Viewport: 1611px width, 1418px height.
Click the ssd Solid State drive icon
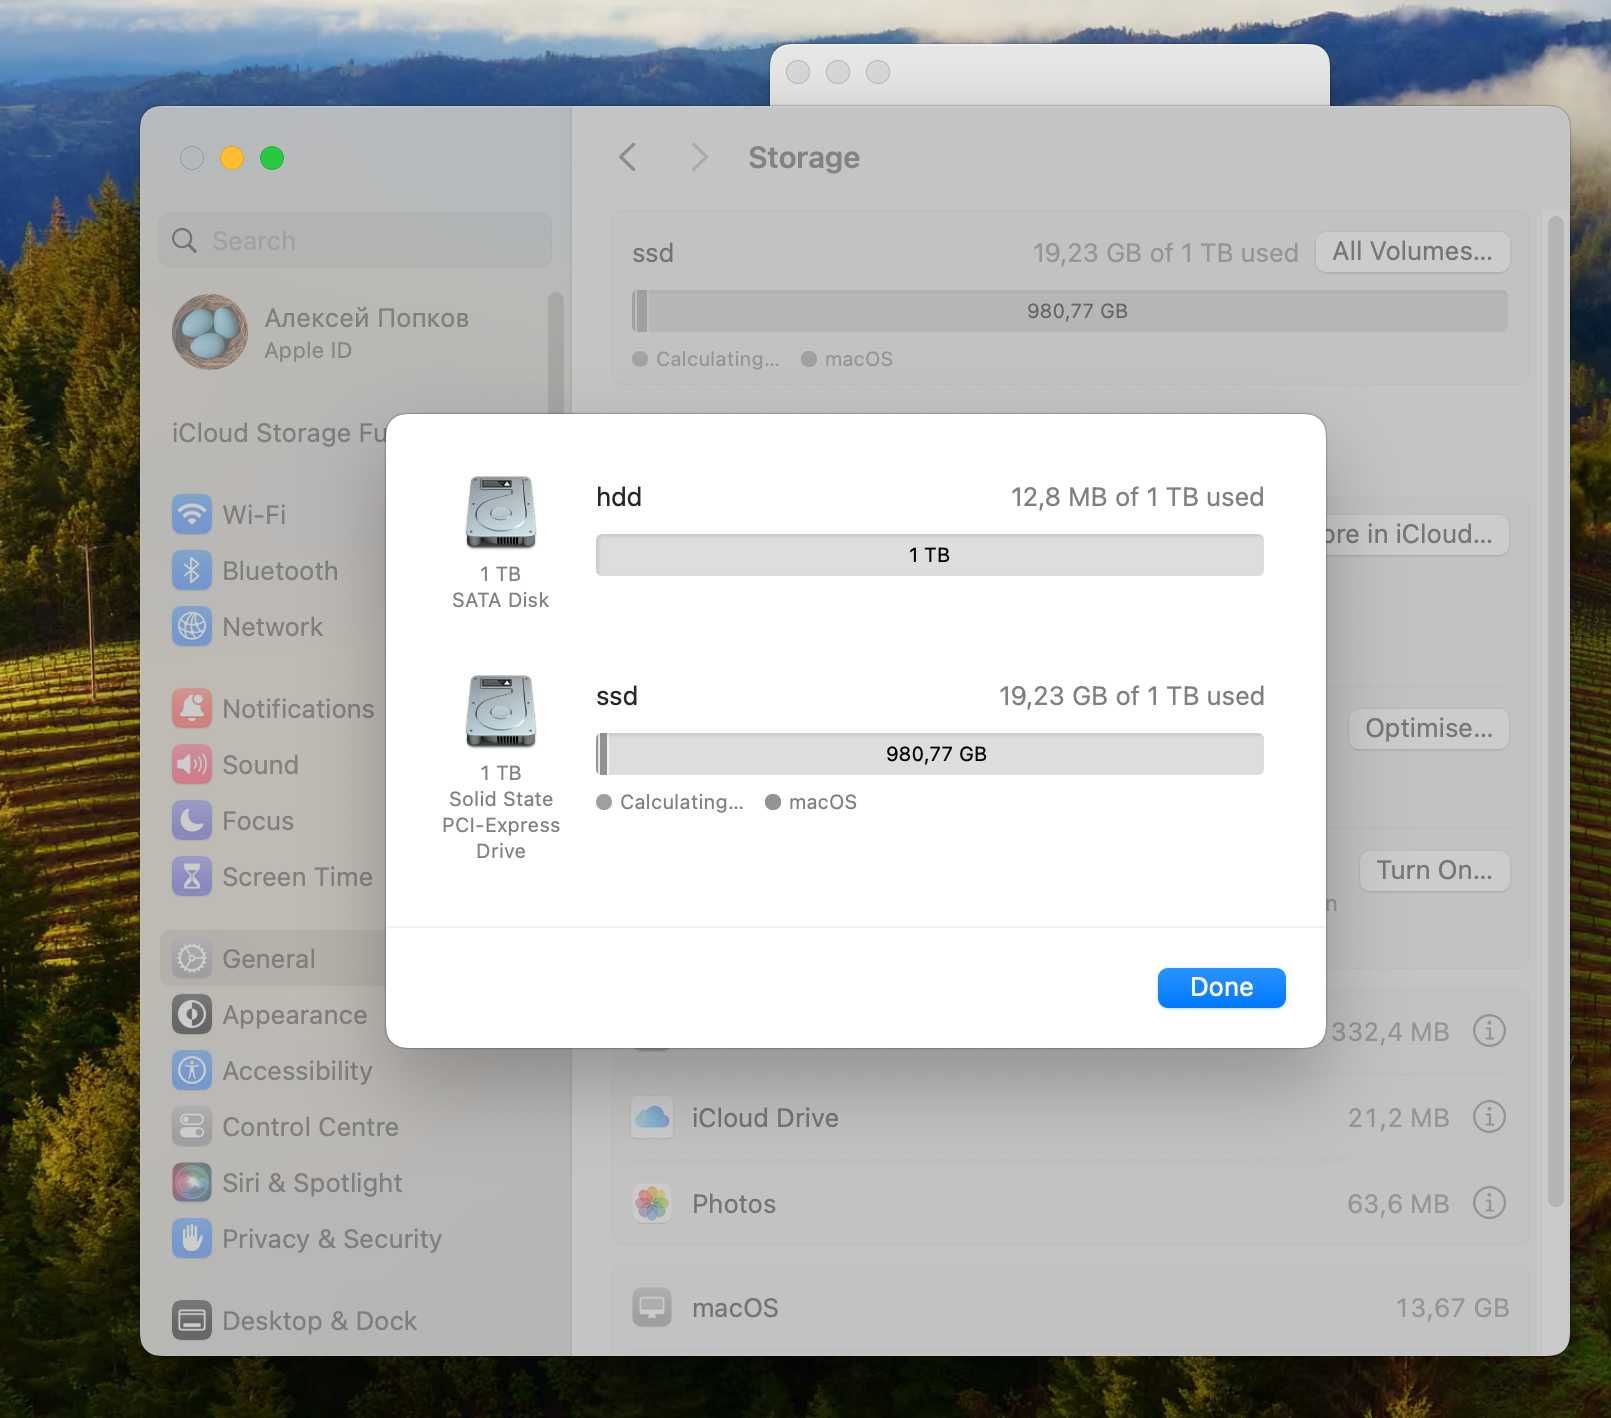[501, 712]
